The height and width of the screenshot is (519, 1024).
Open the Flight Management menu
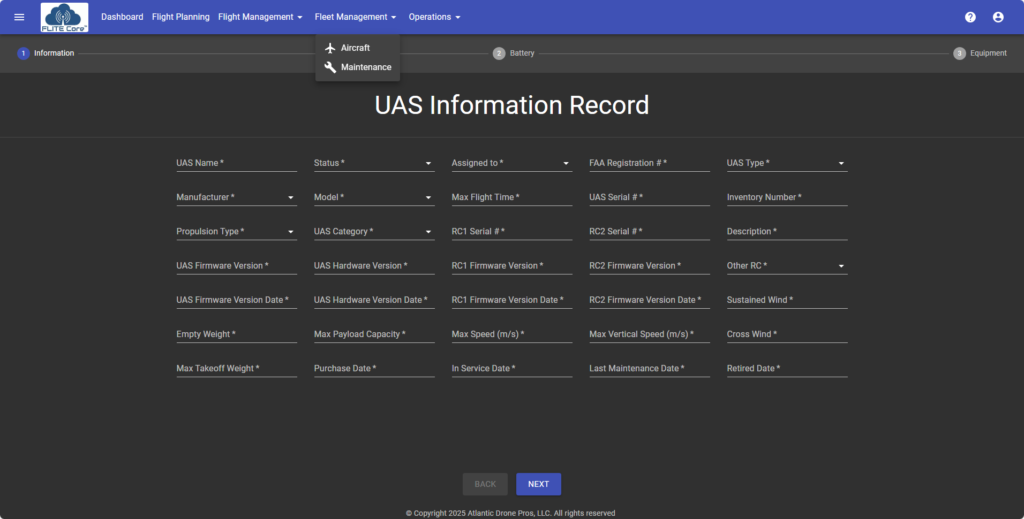pyautogui.click(x=260, y=17)
